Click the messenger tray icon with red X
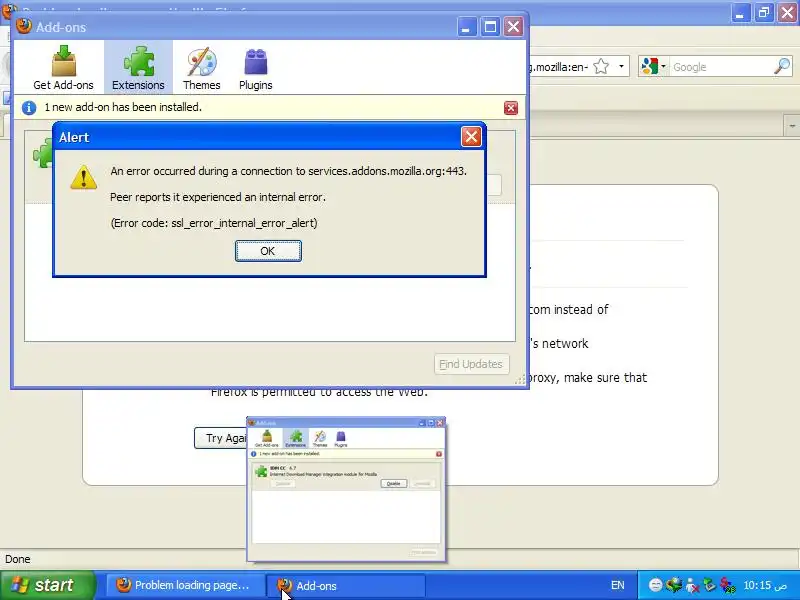This screenshot has height=600, width=800. pyautogui.click(x=692, y=585)
